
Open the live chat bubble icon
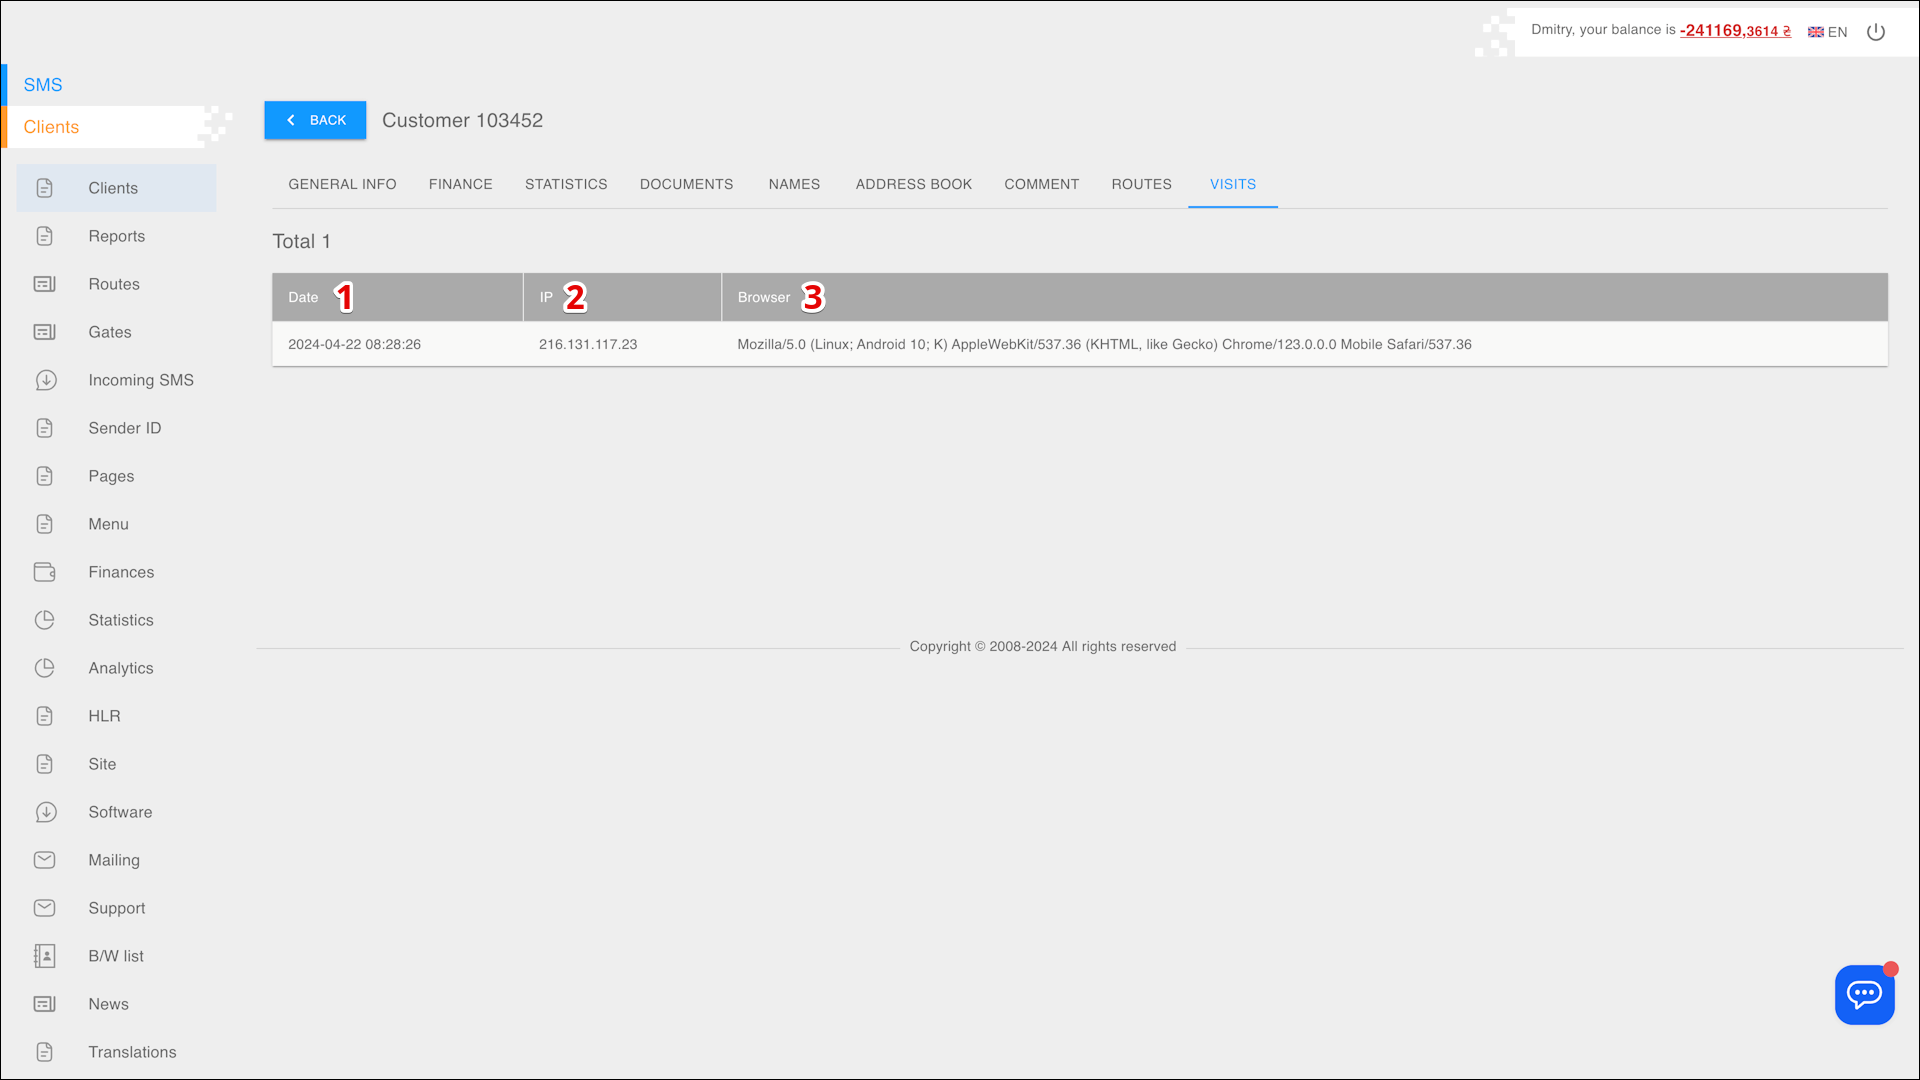click(x=1864, y=994)
